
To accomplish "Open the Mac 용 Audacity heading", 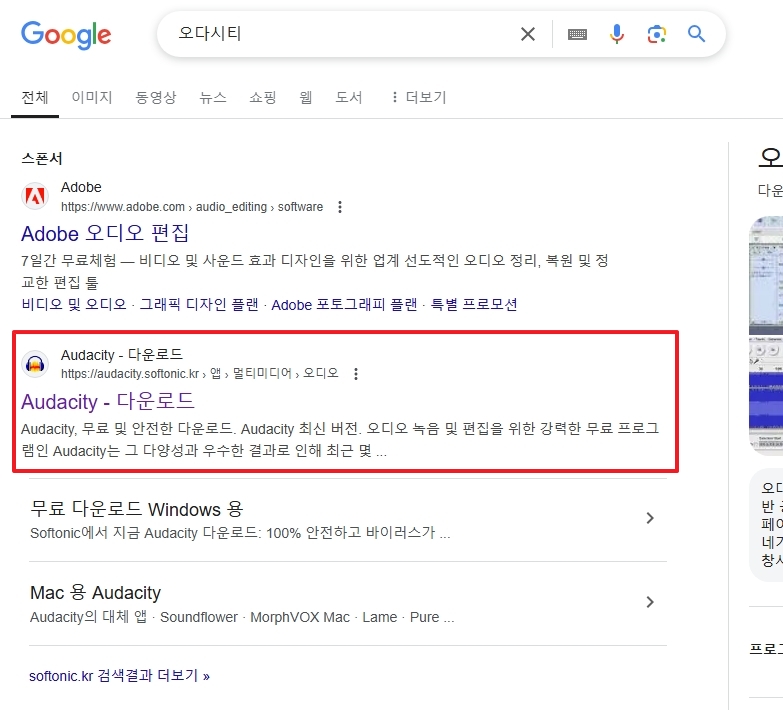I will tap(95, 593).
